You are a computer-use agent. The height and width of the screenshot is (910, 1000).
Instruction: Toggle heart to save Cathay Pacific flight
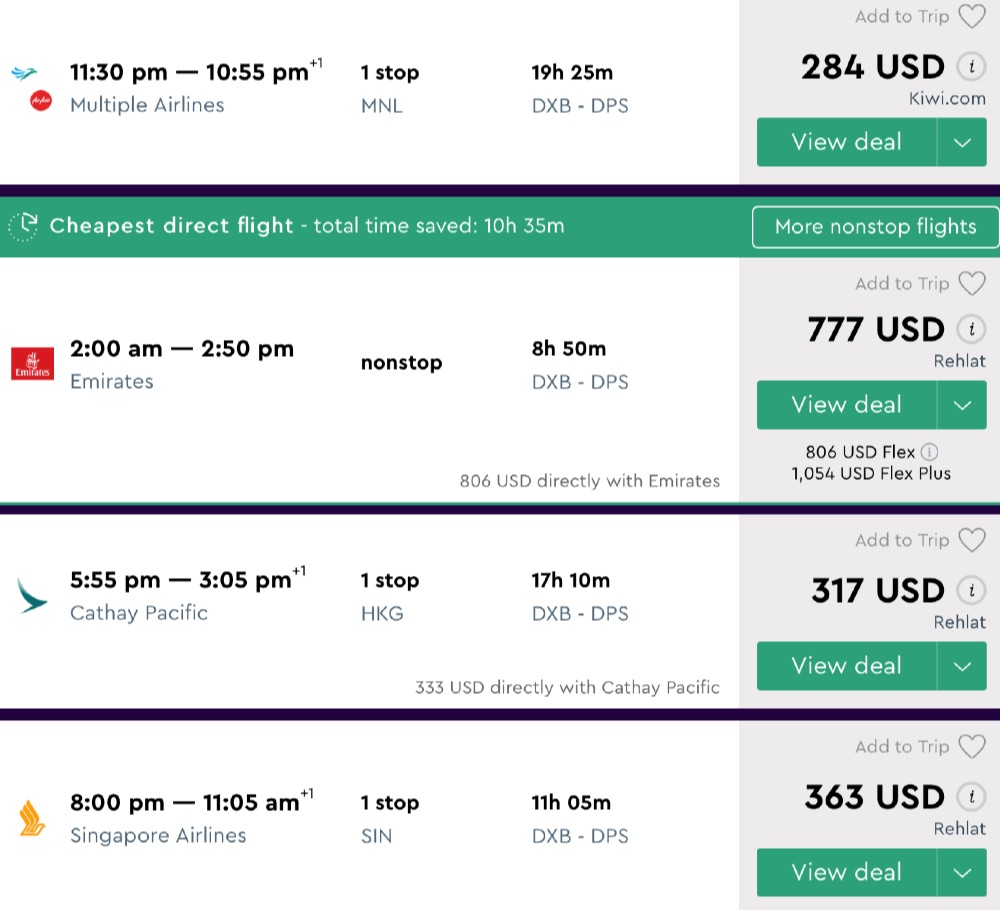click(971, 540)
